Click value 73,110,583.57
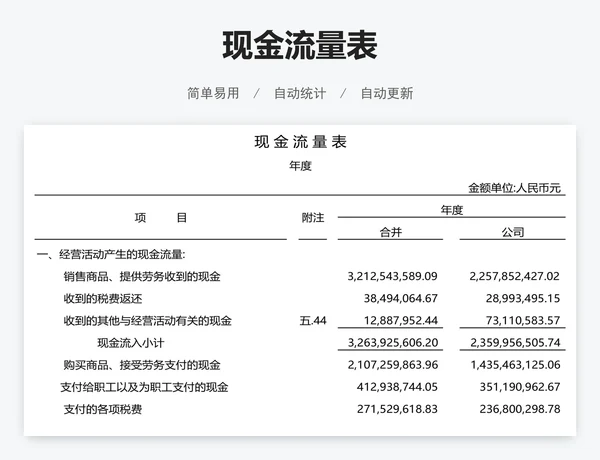This screenshot has width=600, height=460. point(523,321)
